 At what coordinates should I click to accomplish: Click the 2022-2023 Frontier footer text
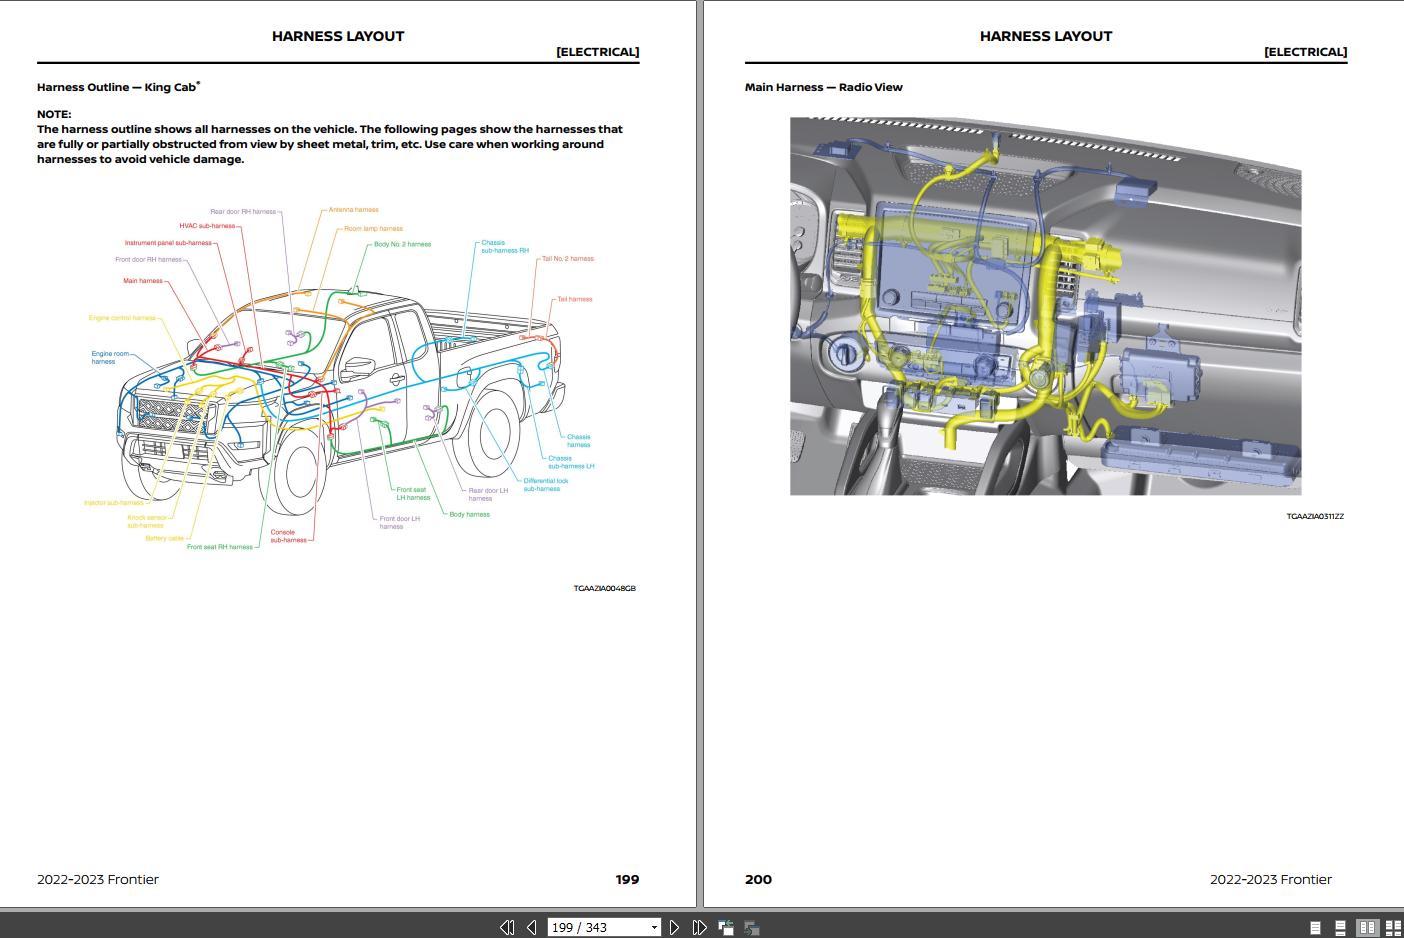click(97, 879)
